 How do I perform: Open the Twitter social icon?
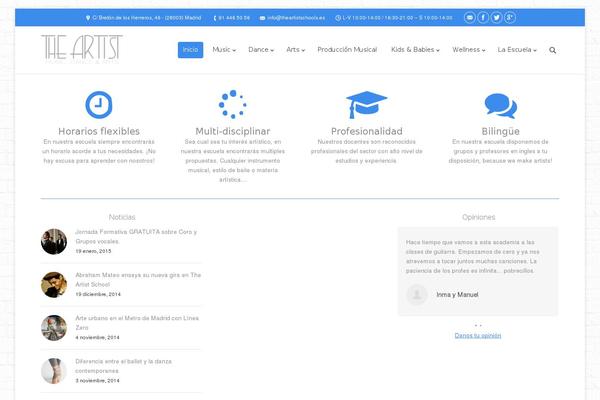pos(496,18)
